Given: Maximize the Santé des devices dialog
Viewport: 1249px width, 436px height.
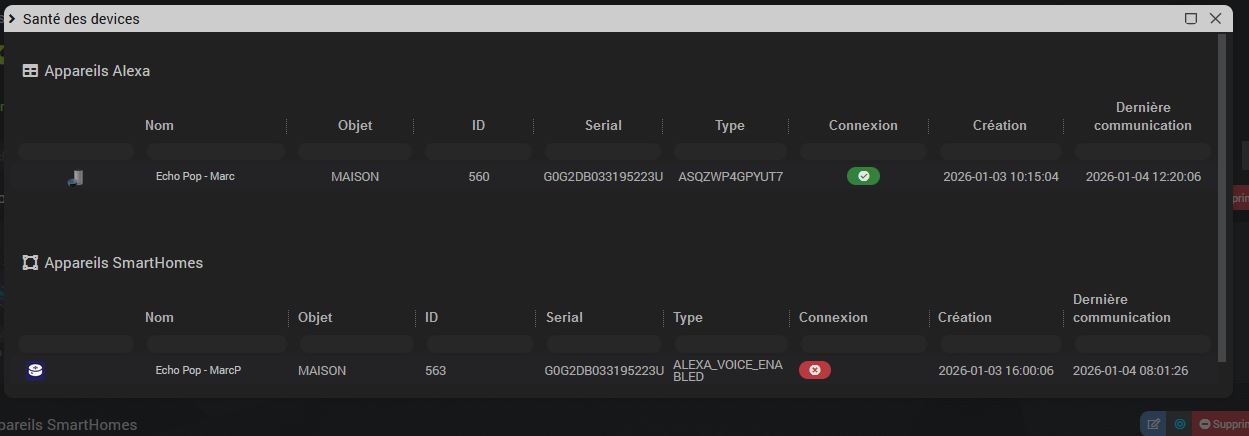Looking at the screenshot, I should (x=1191, y=18).
